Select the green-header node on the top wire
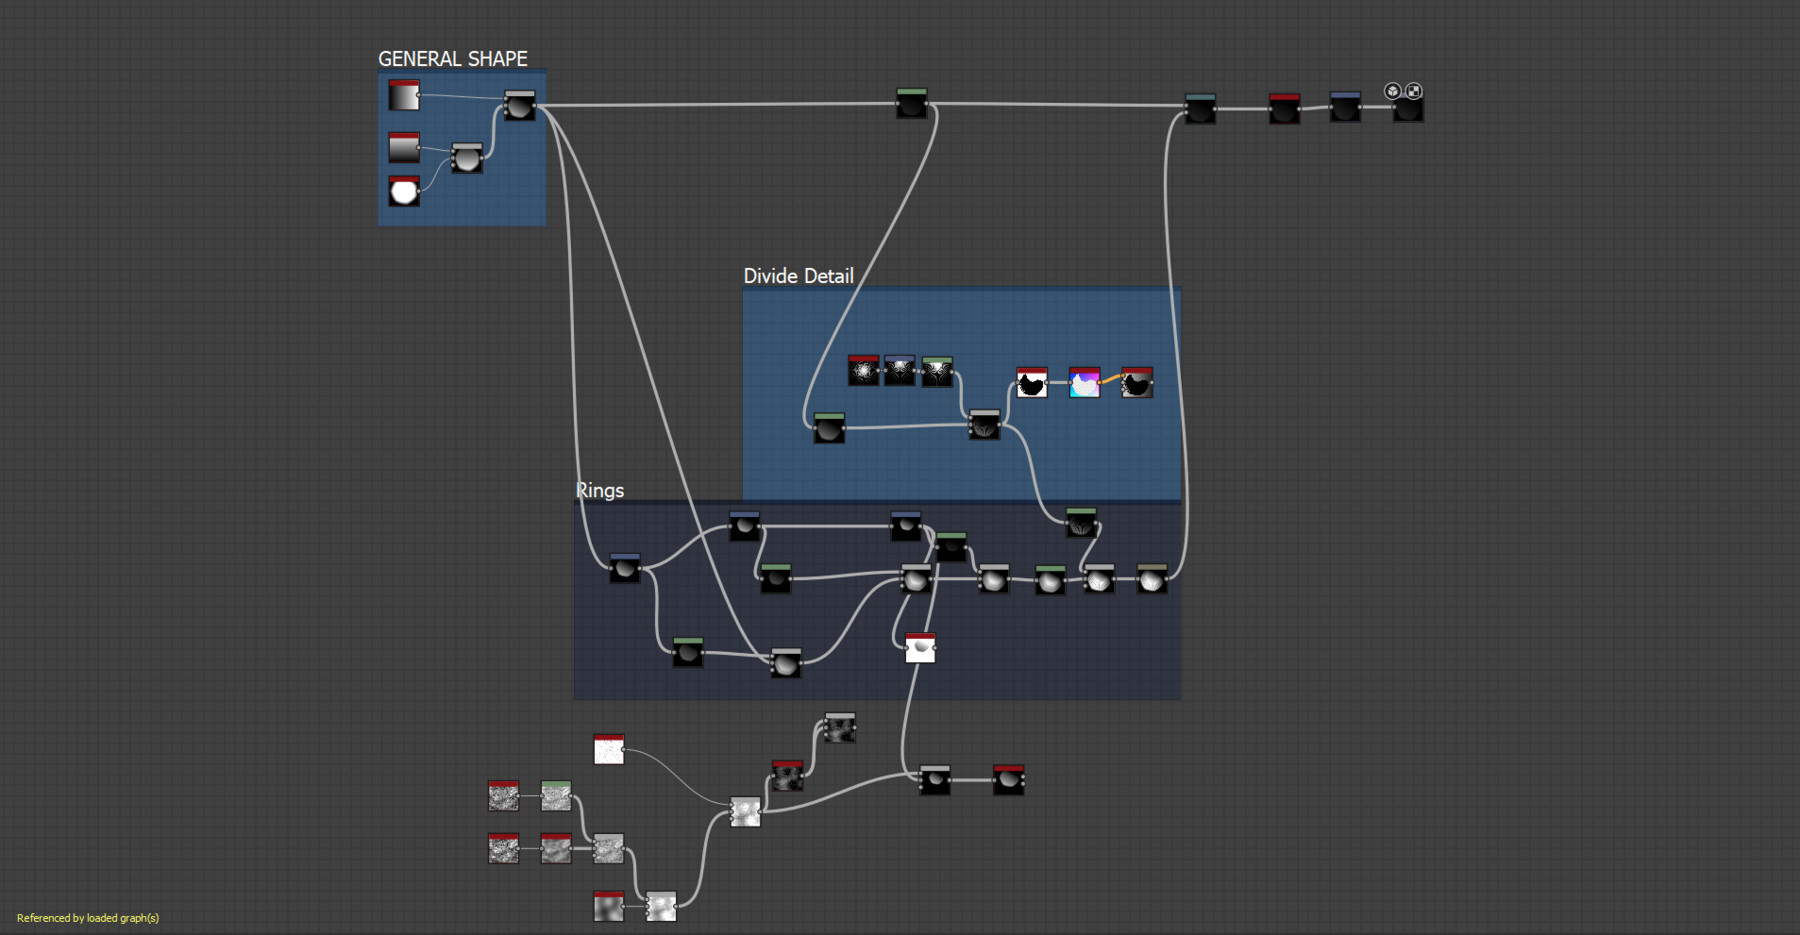1800x935 pixels. (911, 103)
